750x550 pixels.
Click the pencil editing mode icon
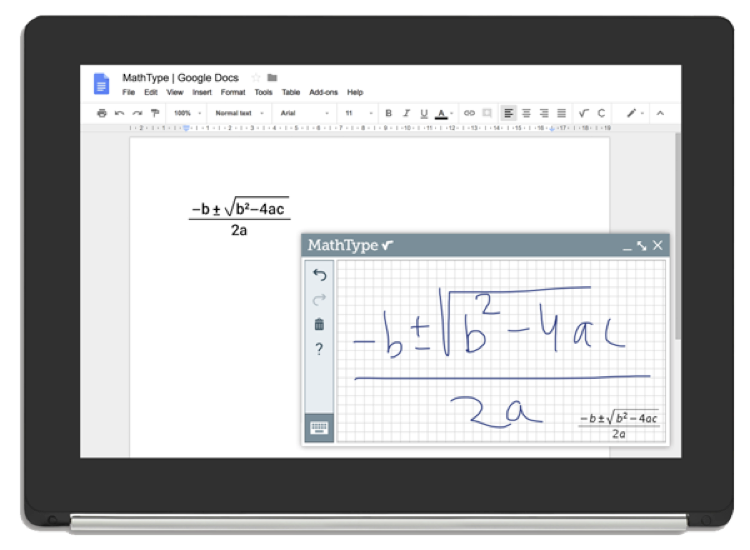click(631, 113)
